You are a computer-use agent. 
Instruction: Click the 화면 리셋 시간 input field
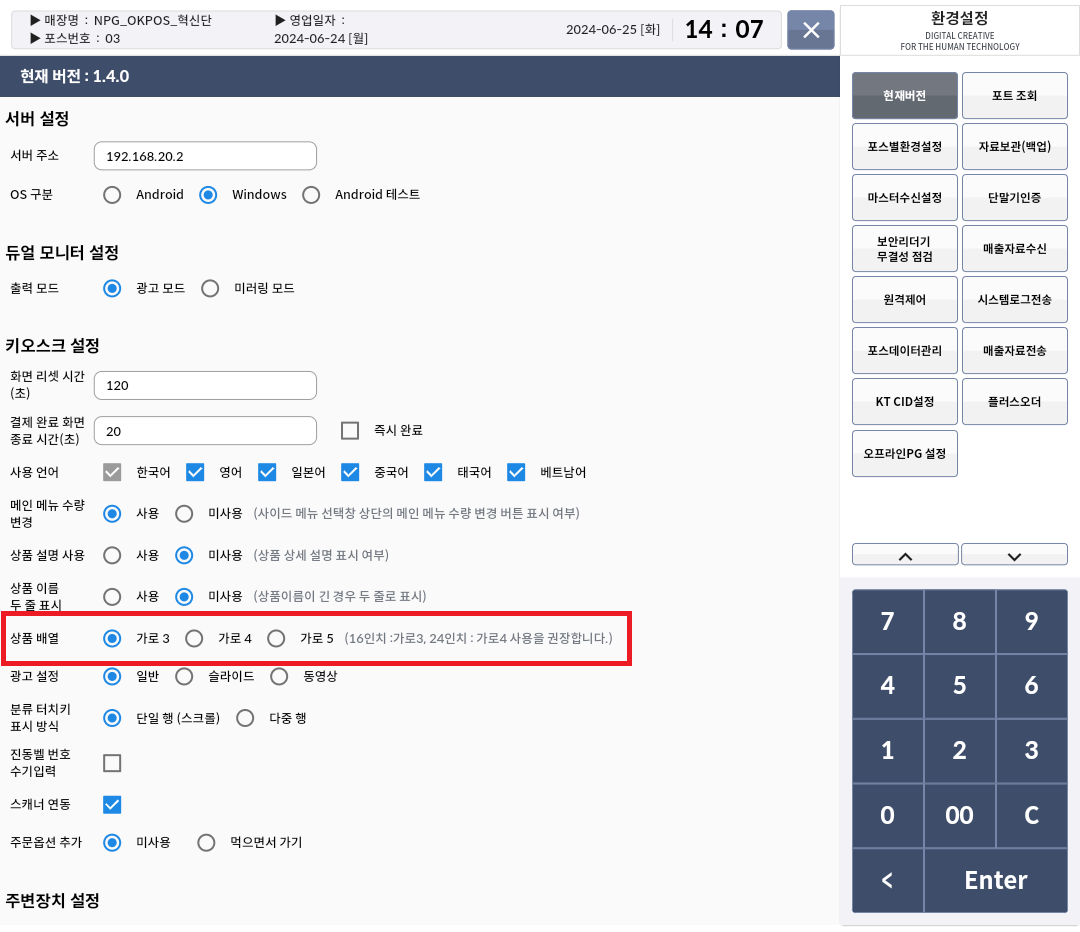[205, 386]
